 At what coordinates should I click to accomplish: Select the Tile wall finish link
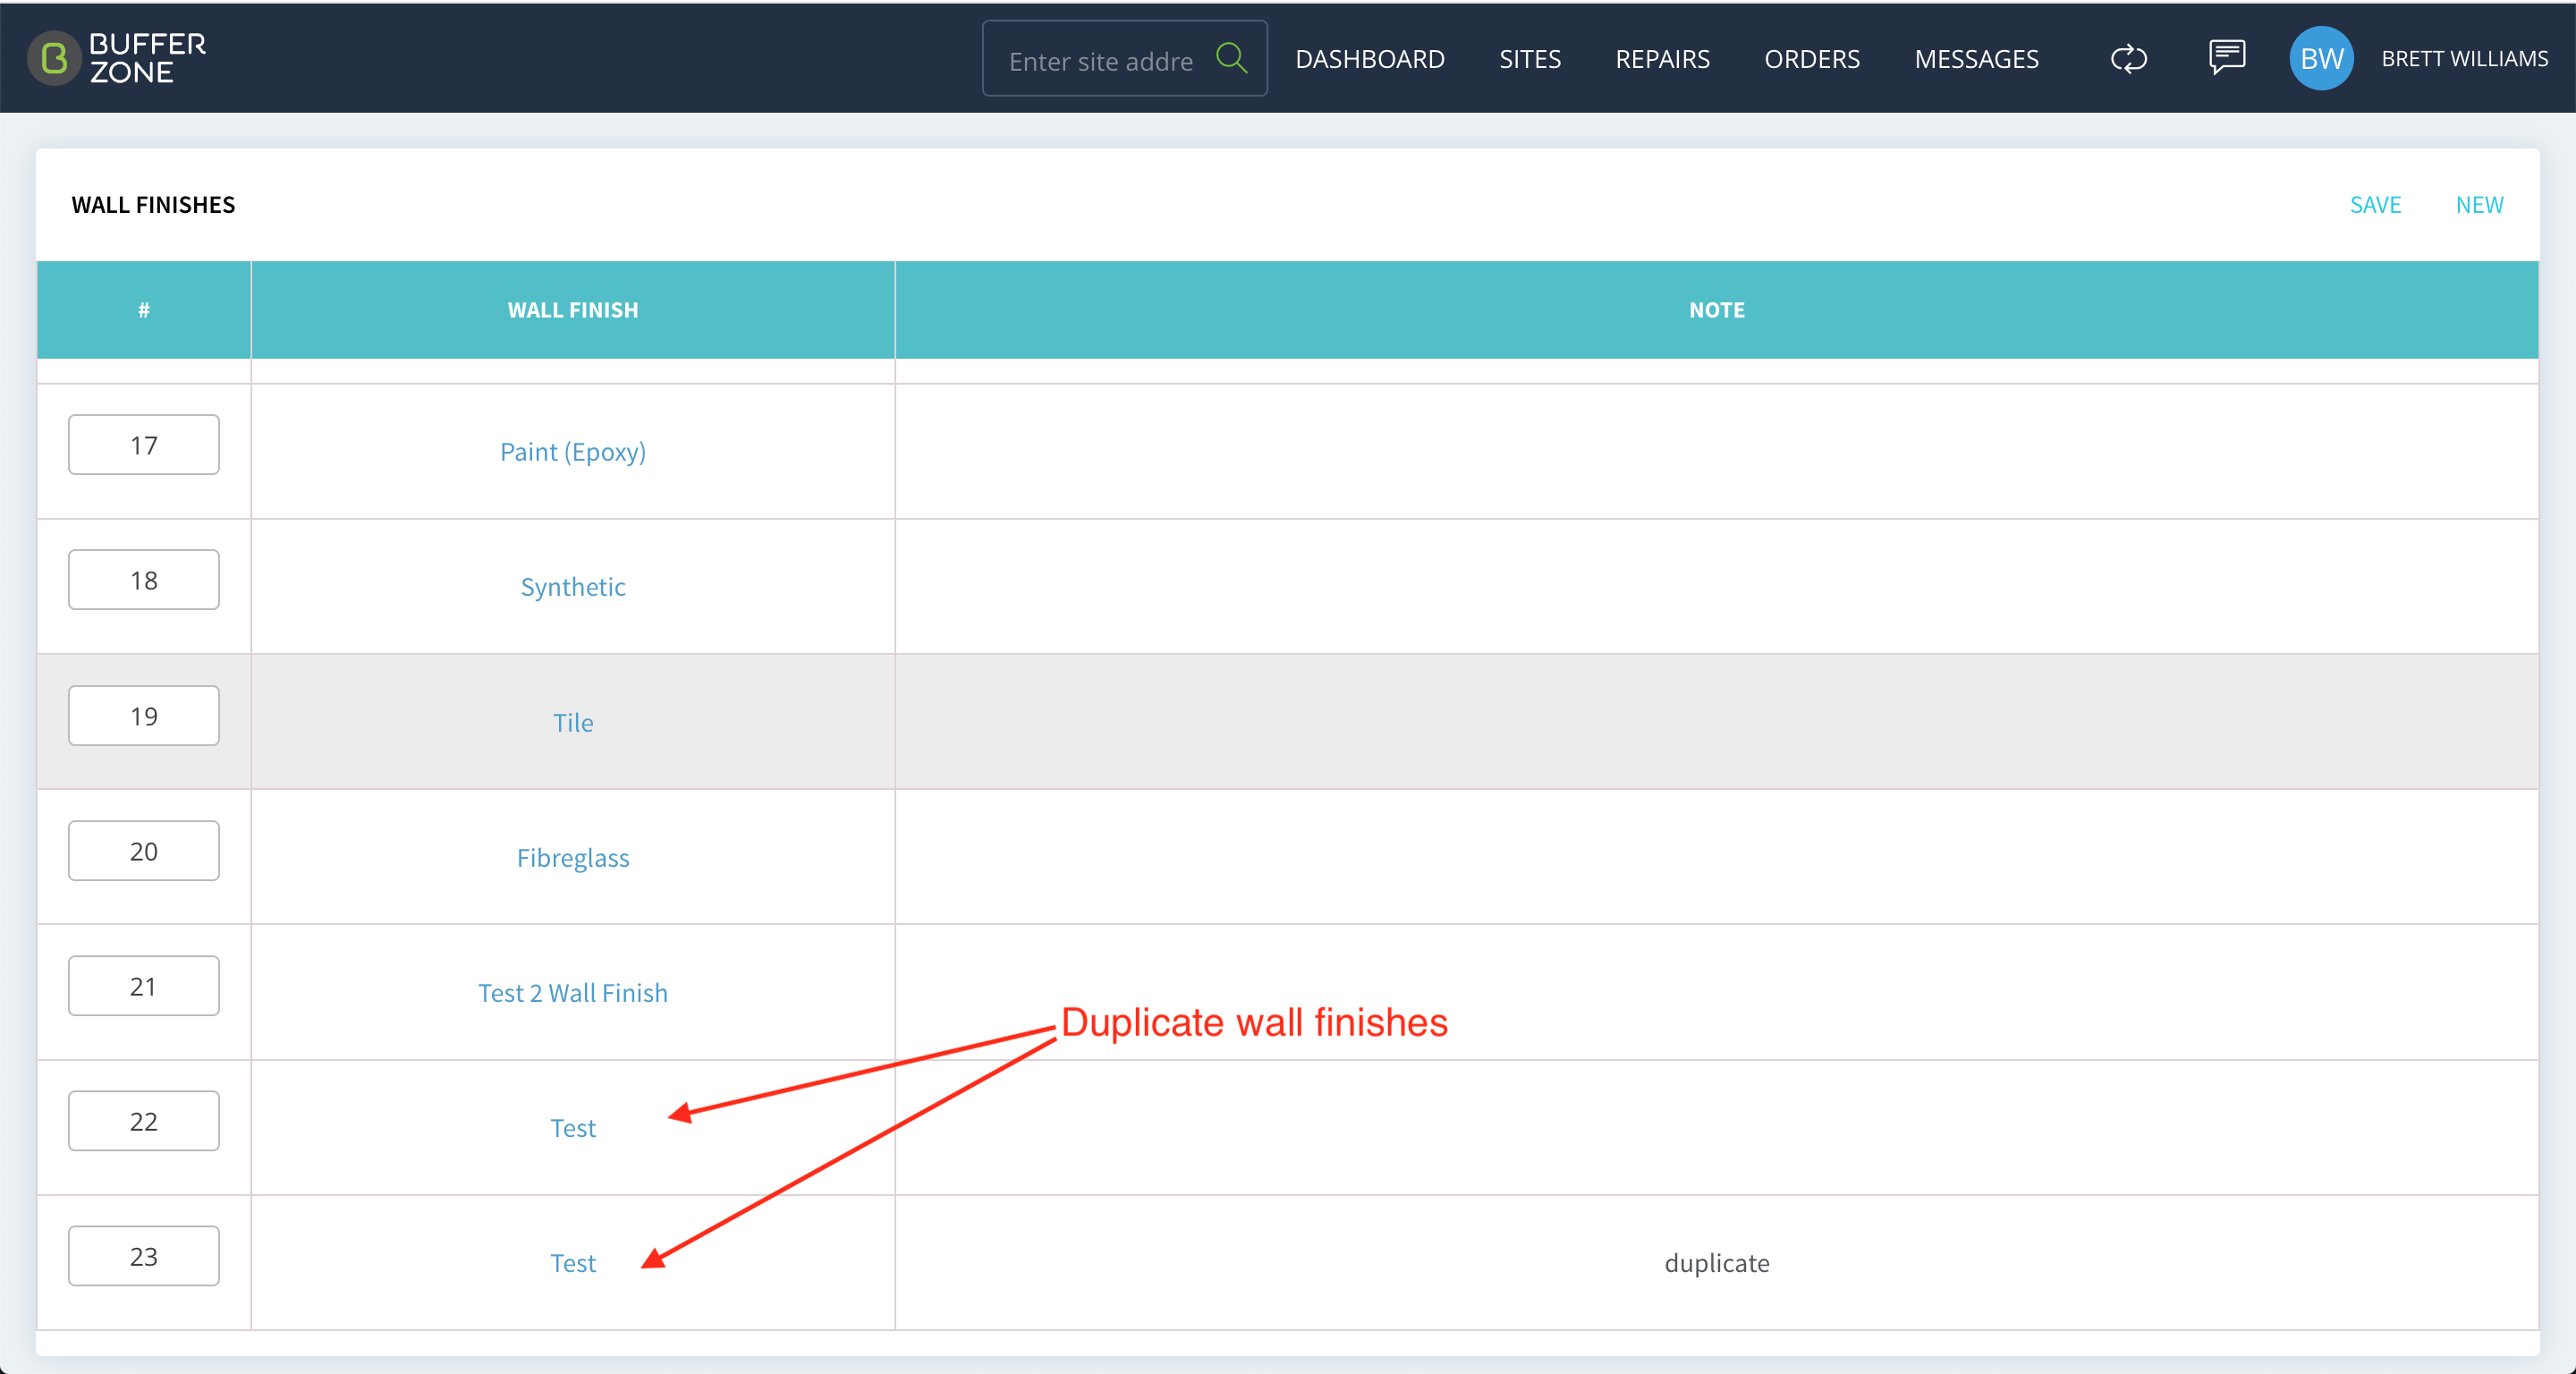[573, 723]
